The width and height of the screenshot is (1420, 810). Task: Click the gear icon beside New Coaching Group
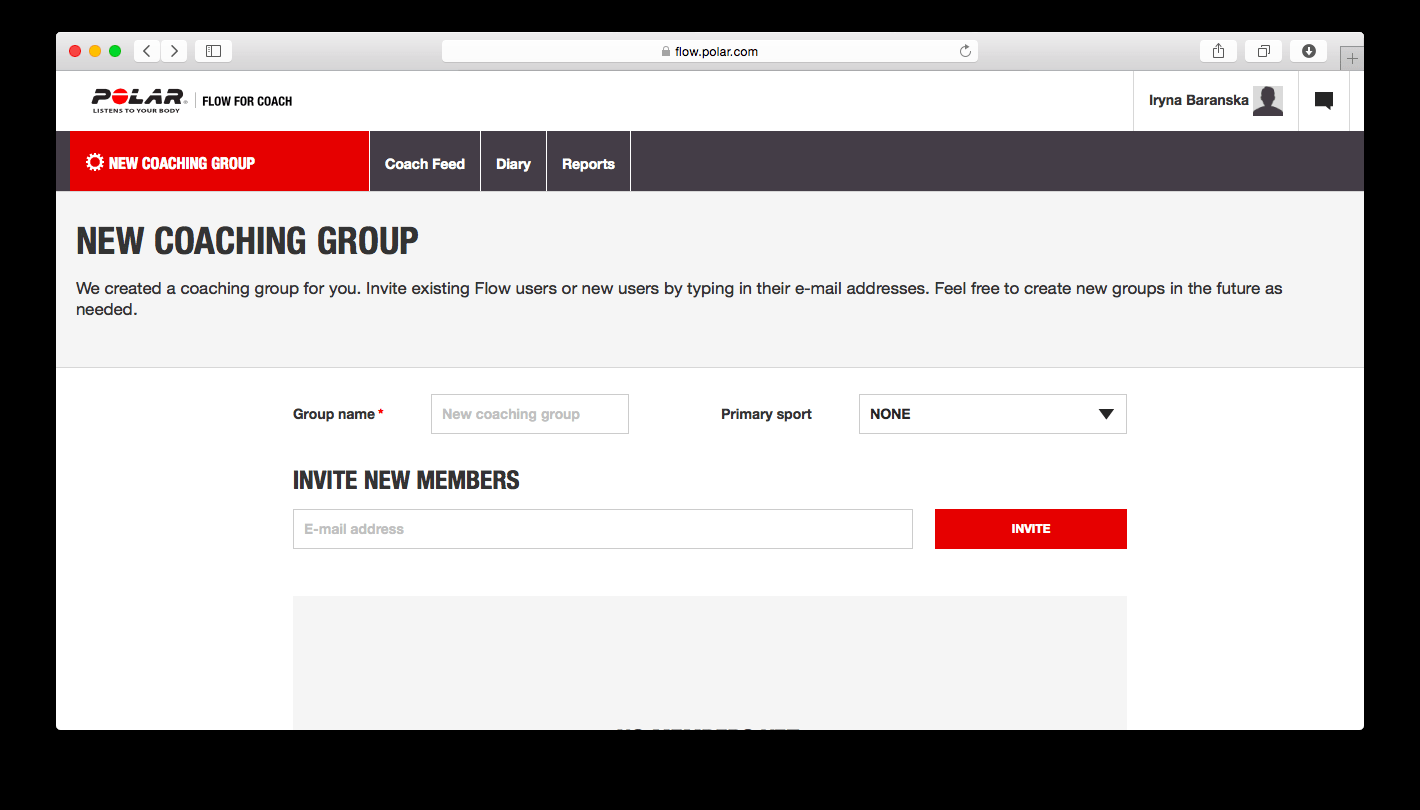coord(95,162)
